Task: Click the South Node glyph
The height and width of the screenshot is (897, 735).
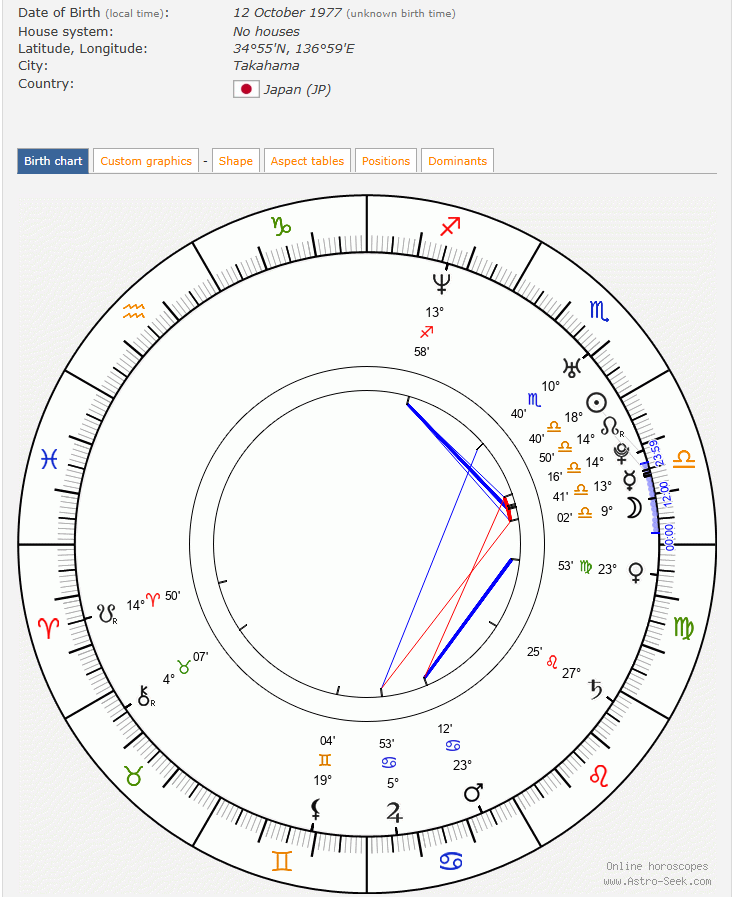Action: pyautogui.click(x=107, y=614)
